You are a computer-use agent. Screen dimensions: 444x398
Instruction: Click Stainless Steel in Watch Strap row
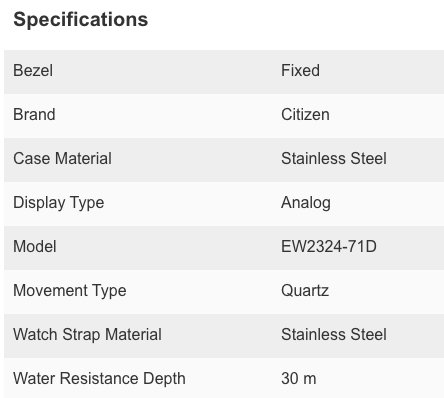coord(334,334)
